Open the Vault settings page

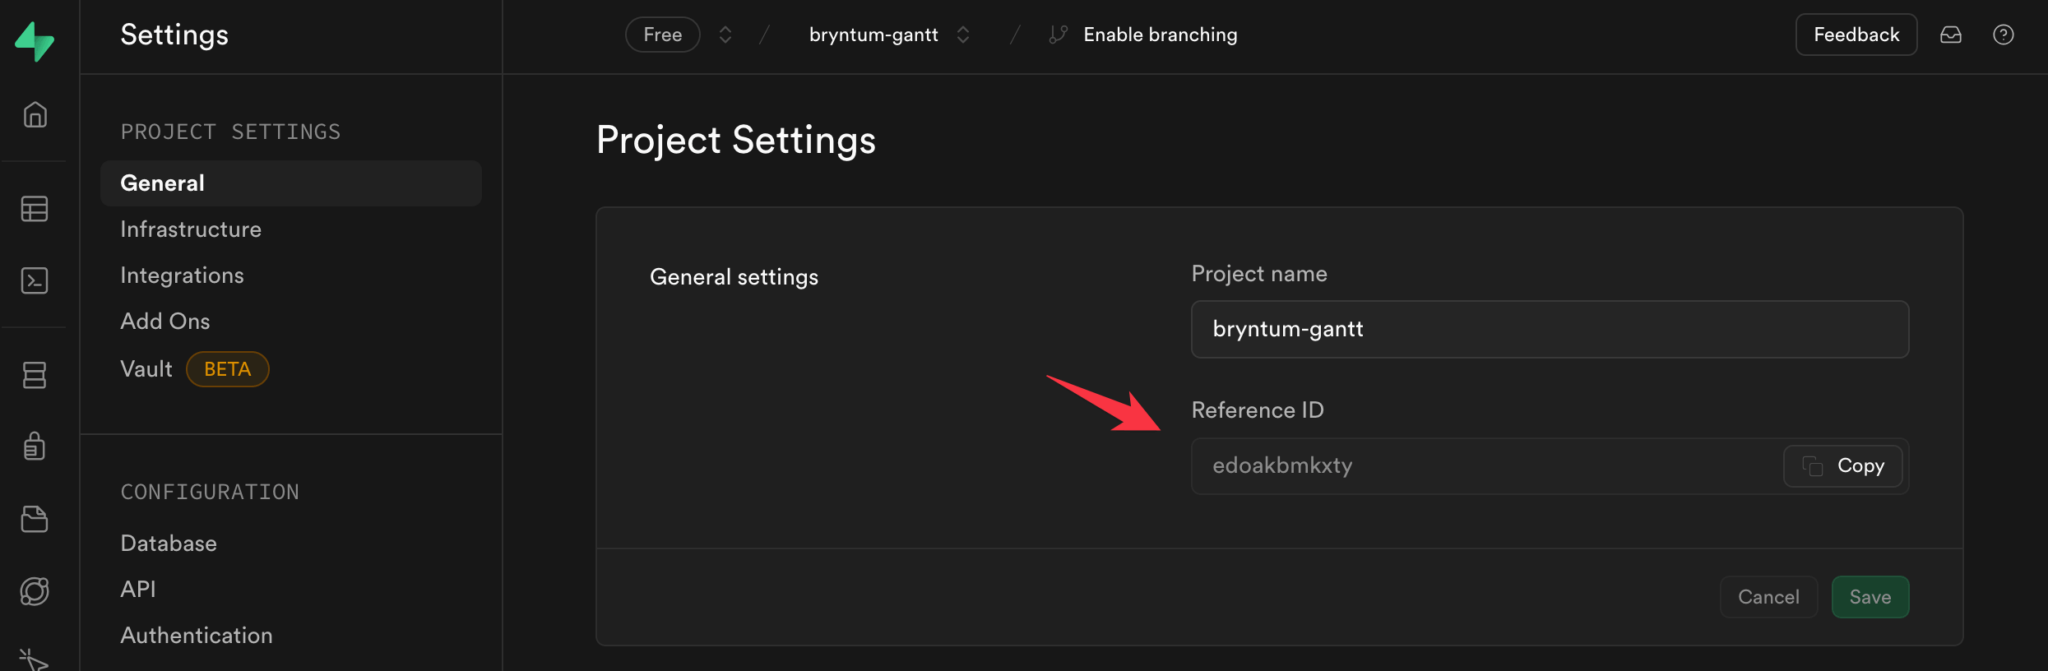(x=146, y=369)
